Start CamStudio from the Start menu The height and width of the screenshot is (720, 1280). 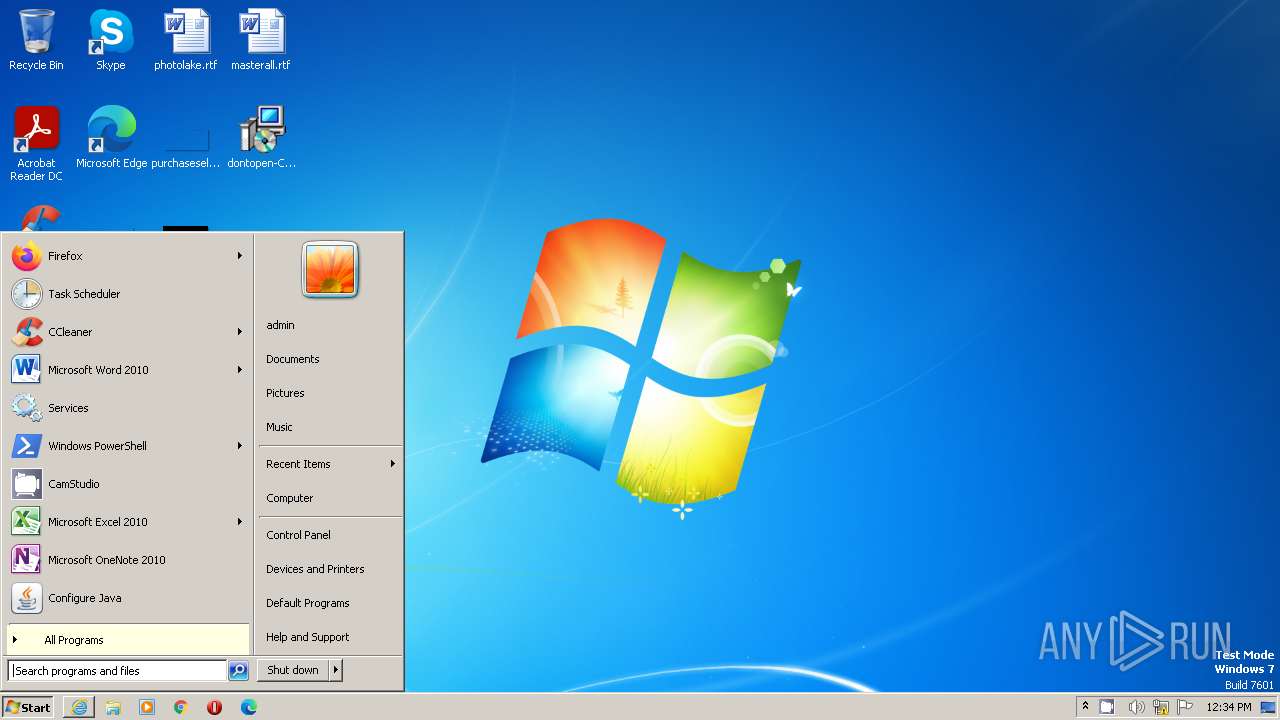coord(127,484)
